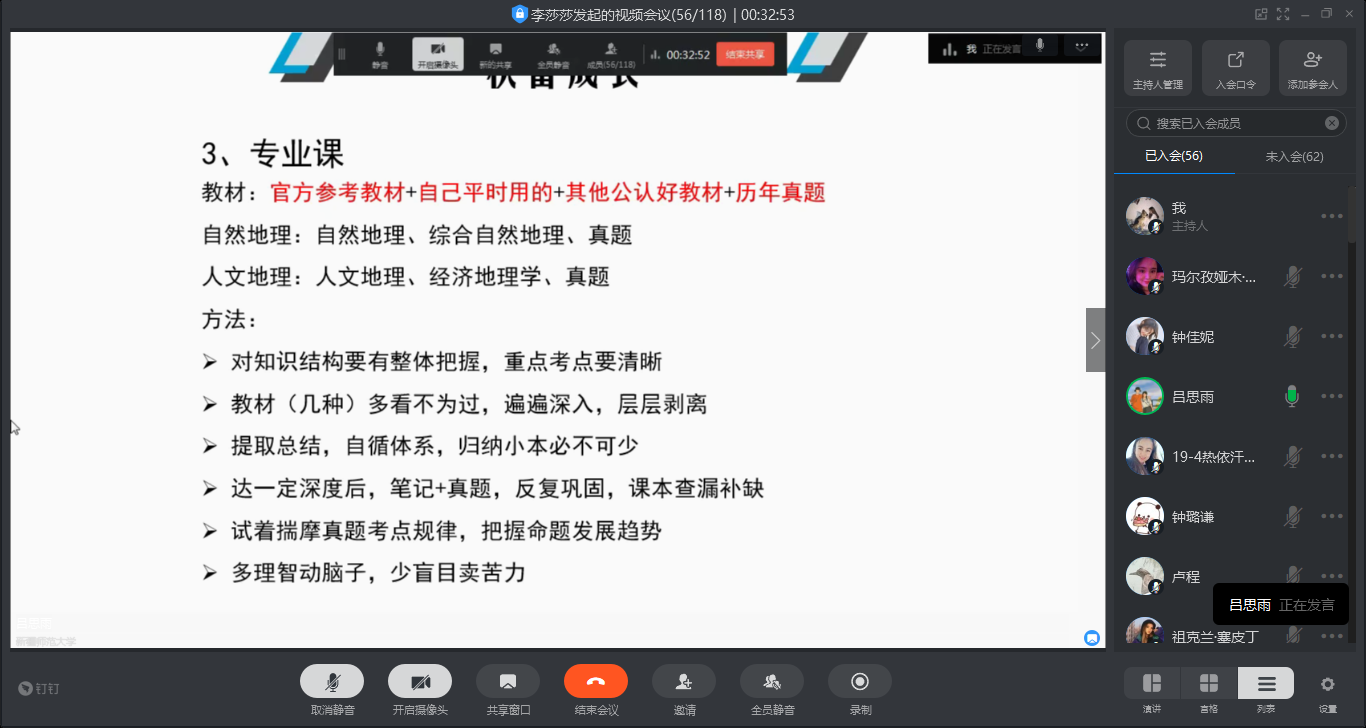This screenshot has height=728, width=1366.
Task: Open 主持人管理 host management panel
Action: (x=1157, y=68)
